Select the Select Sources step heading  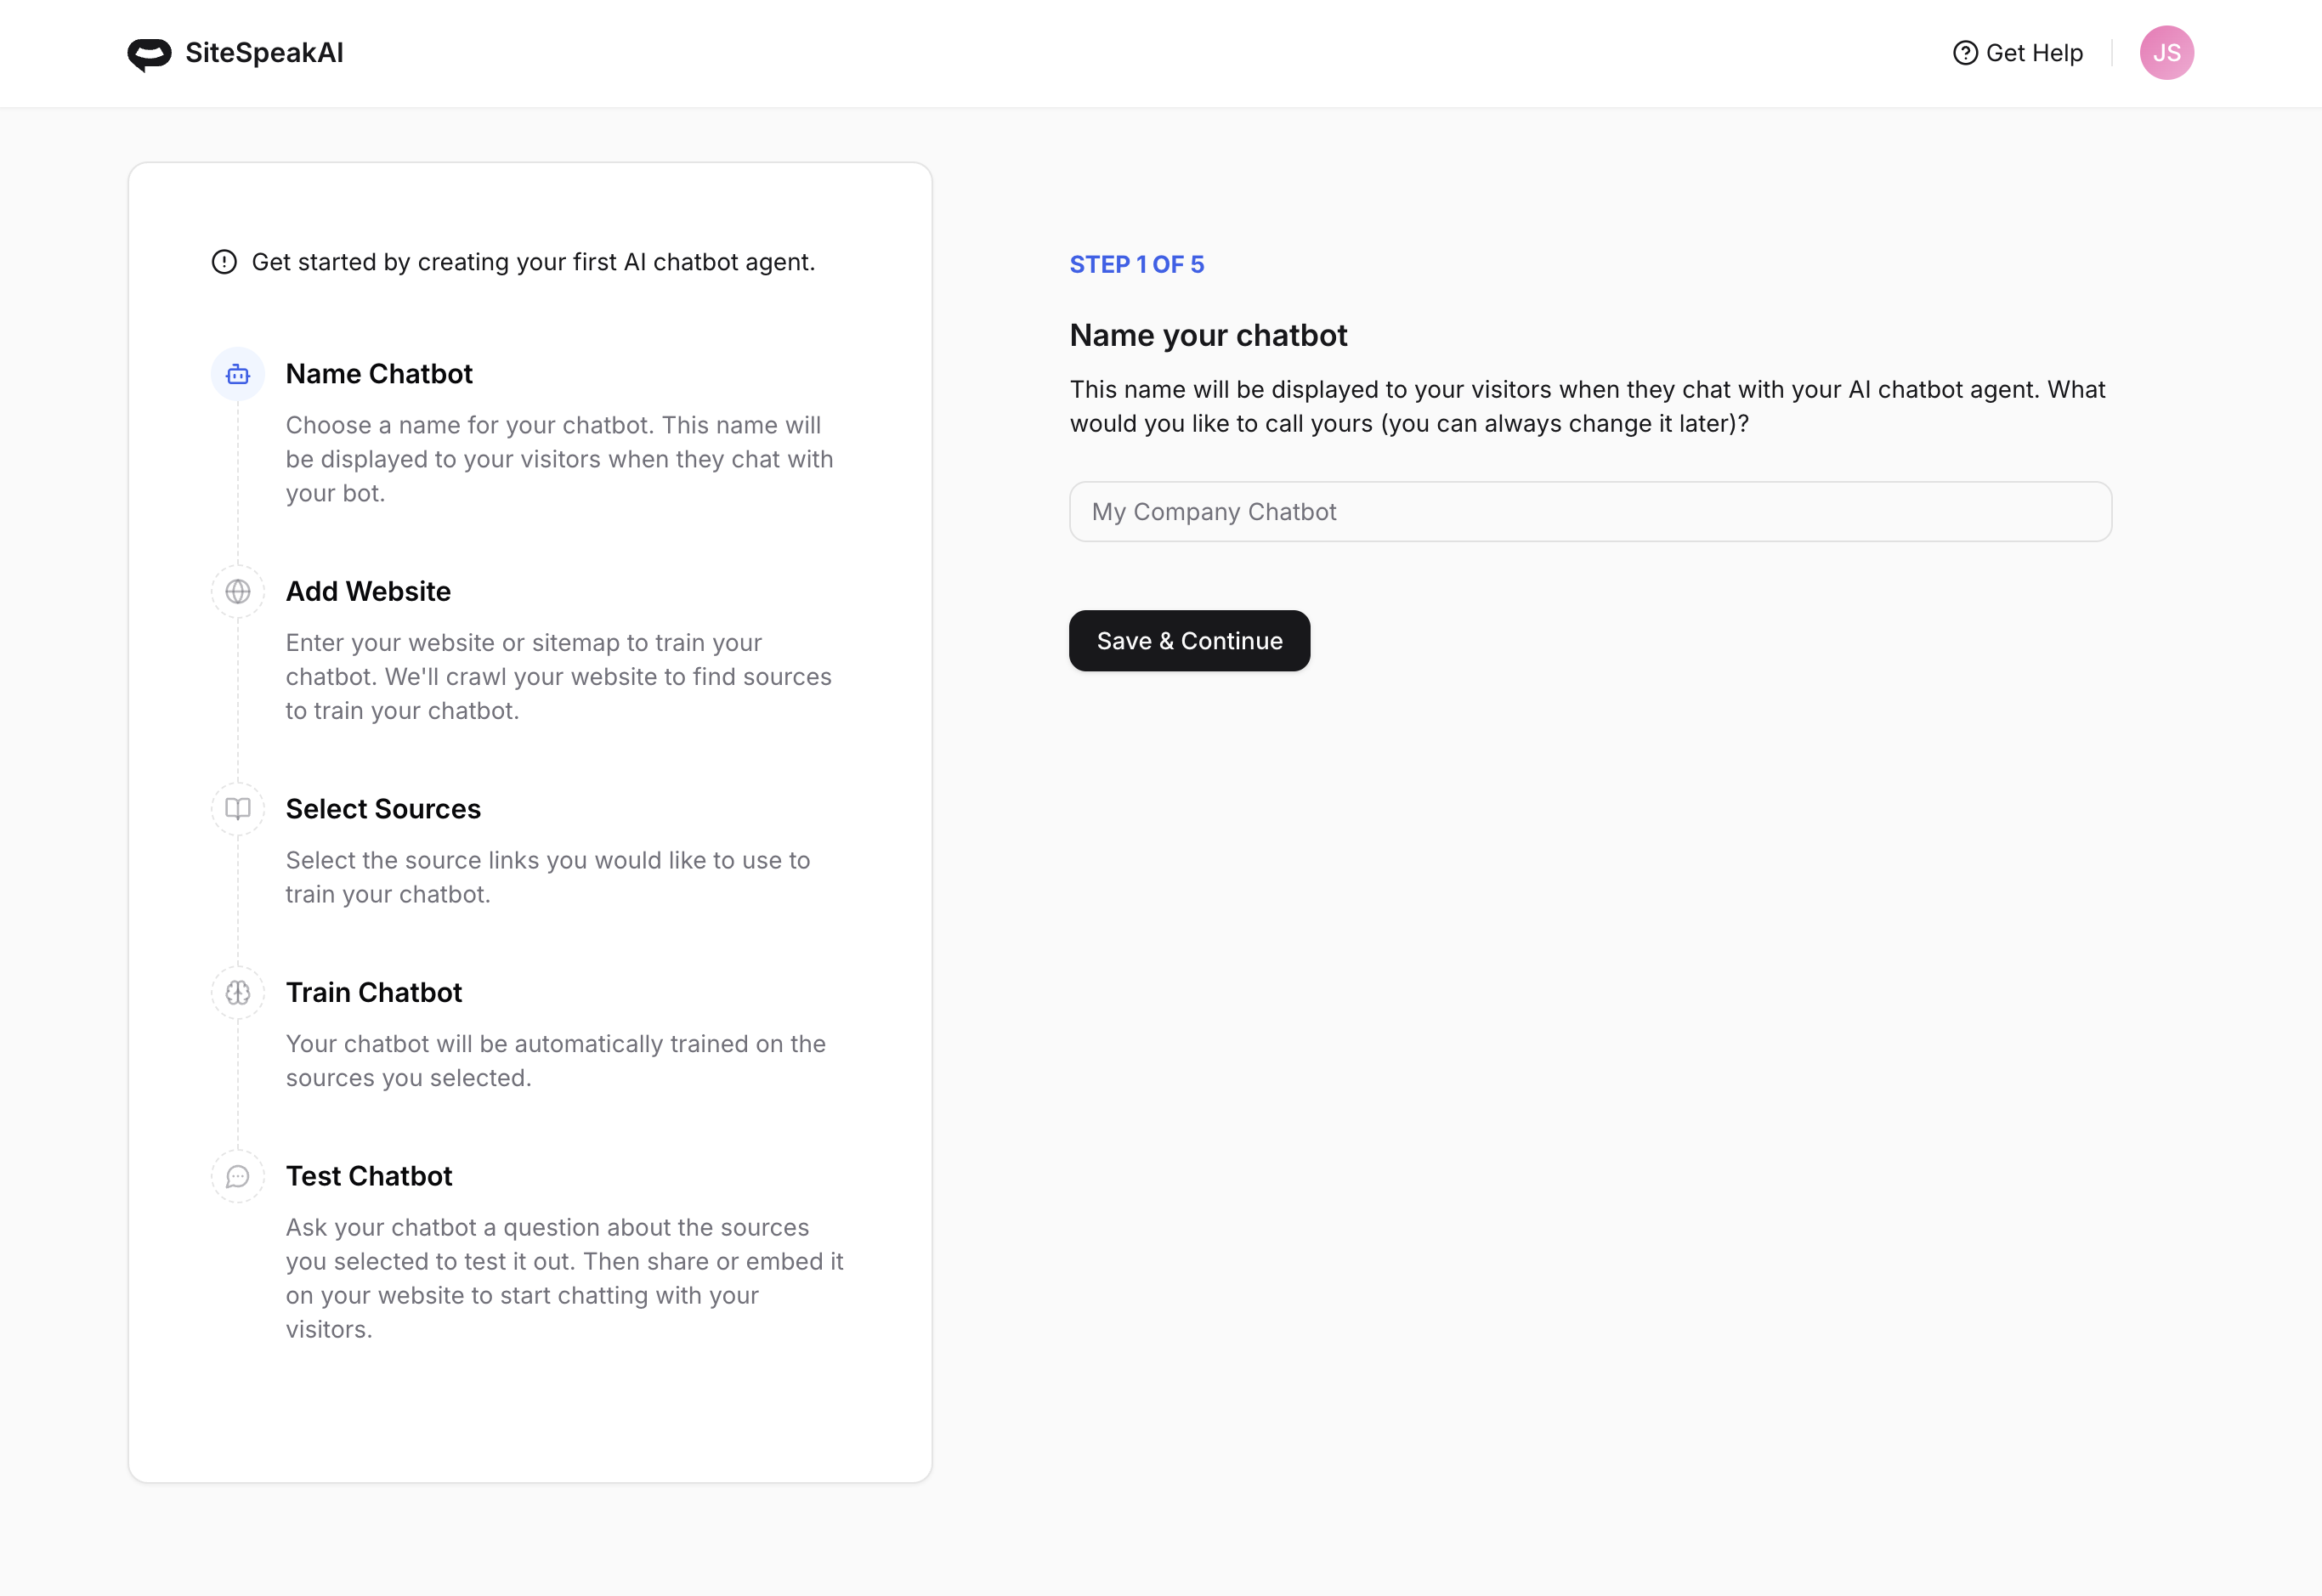[x=383, y=808]
